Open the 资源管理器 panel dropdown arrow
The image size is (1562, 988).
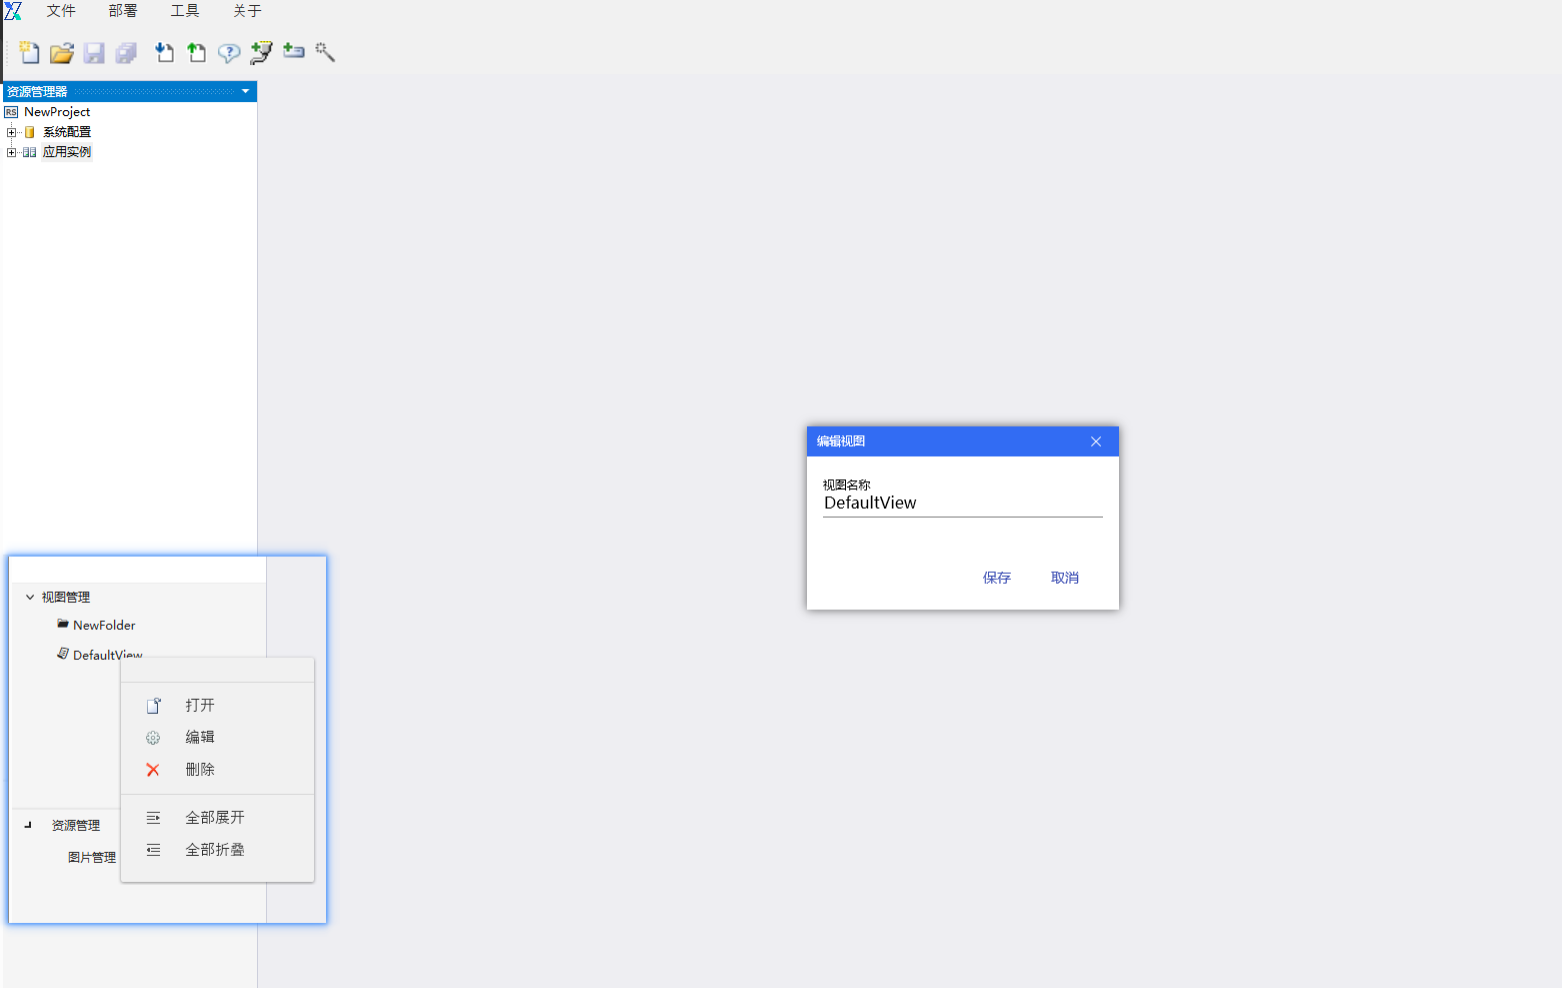click(x=245, y=91)
